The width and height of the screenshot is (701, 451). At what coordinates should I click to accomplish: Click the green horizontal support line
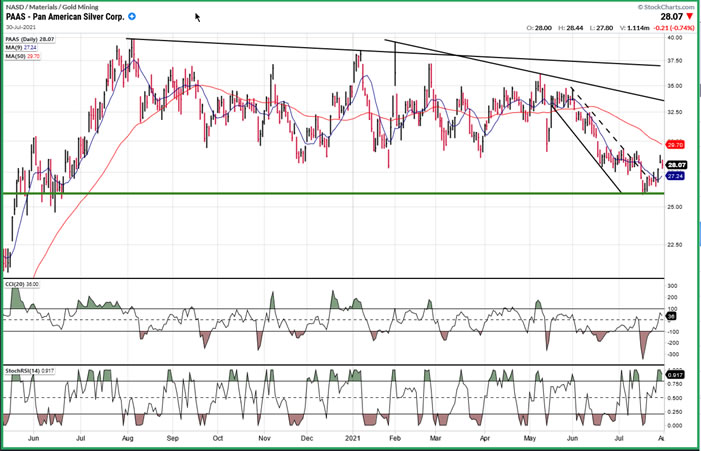point(300,193)
